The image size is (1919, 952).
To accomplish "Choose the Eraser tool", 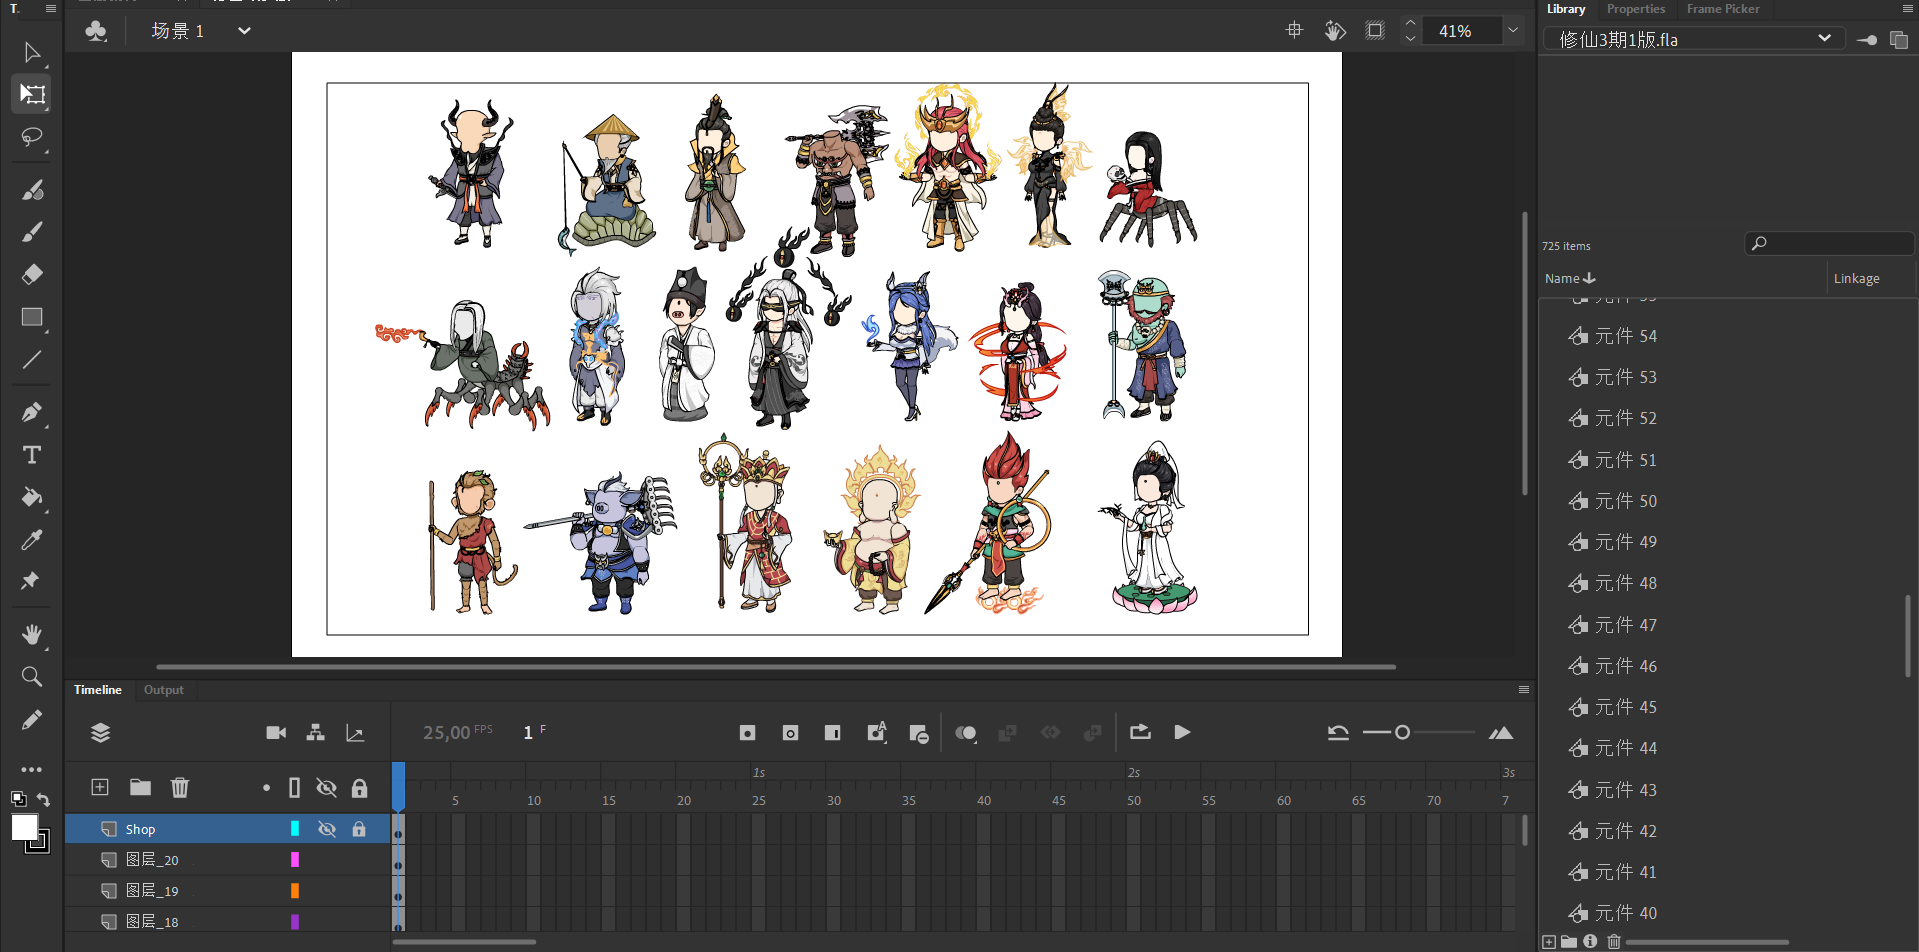I will point(32,274).
